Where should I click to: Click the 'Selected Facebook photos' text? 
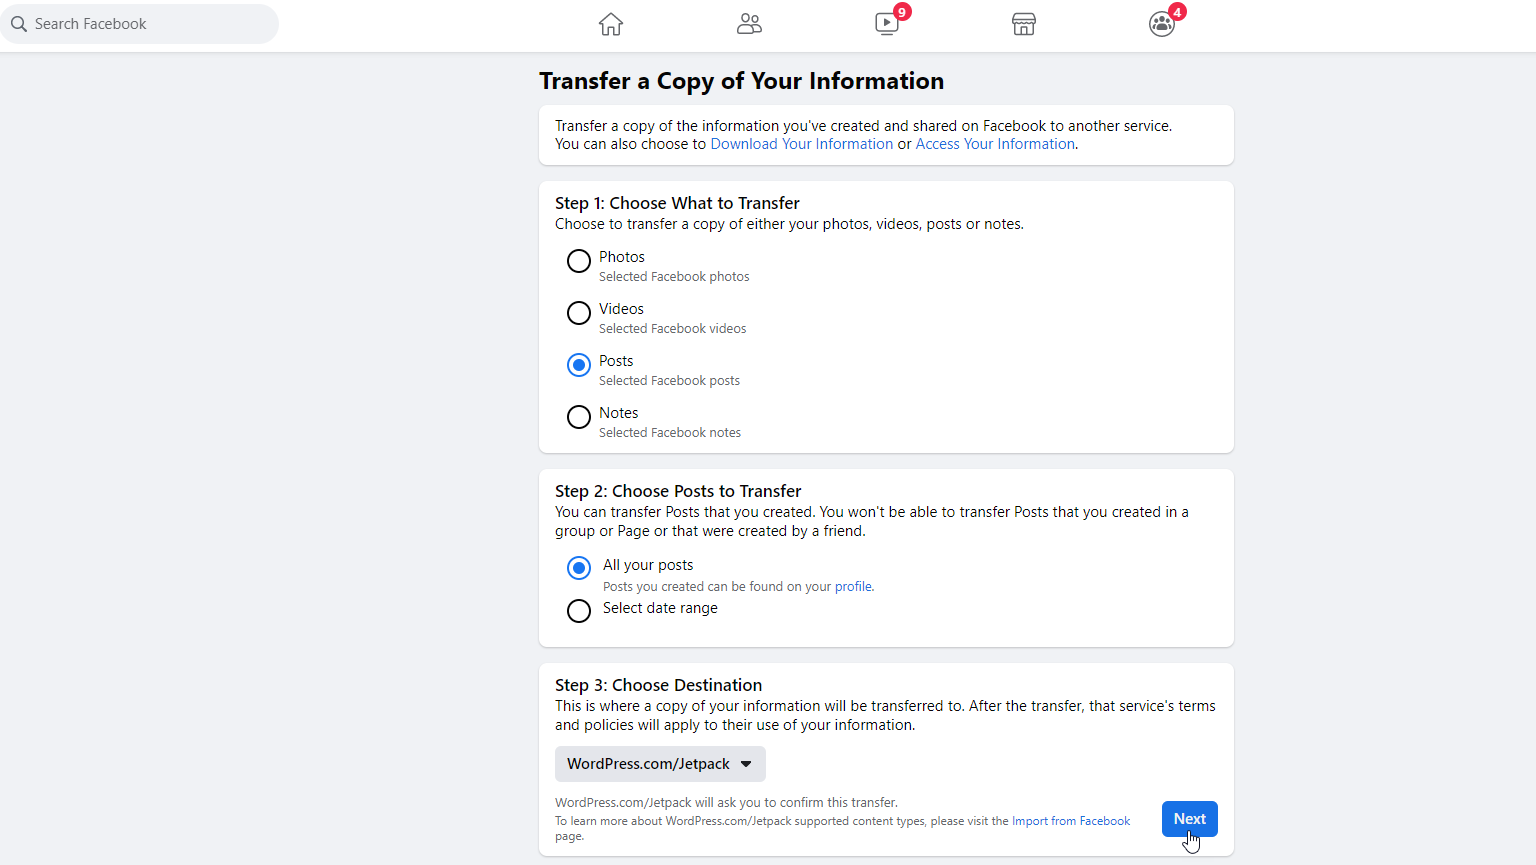pos(674,277)
